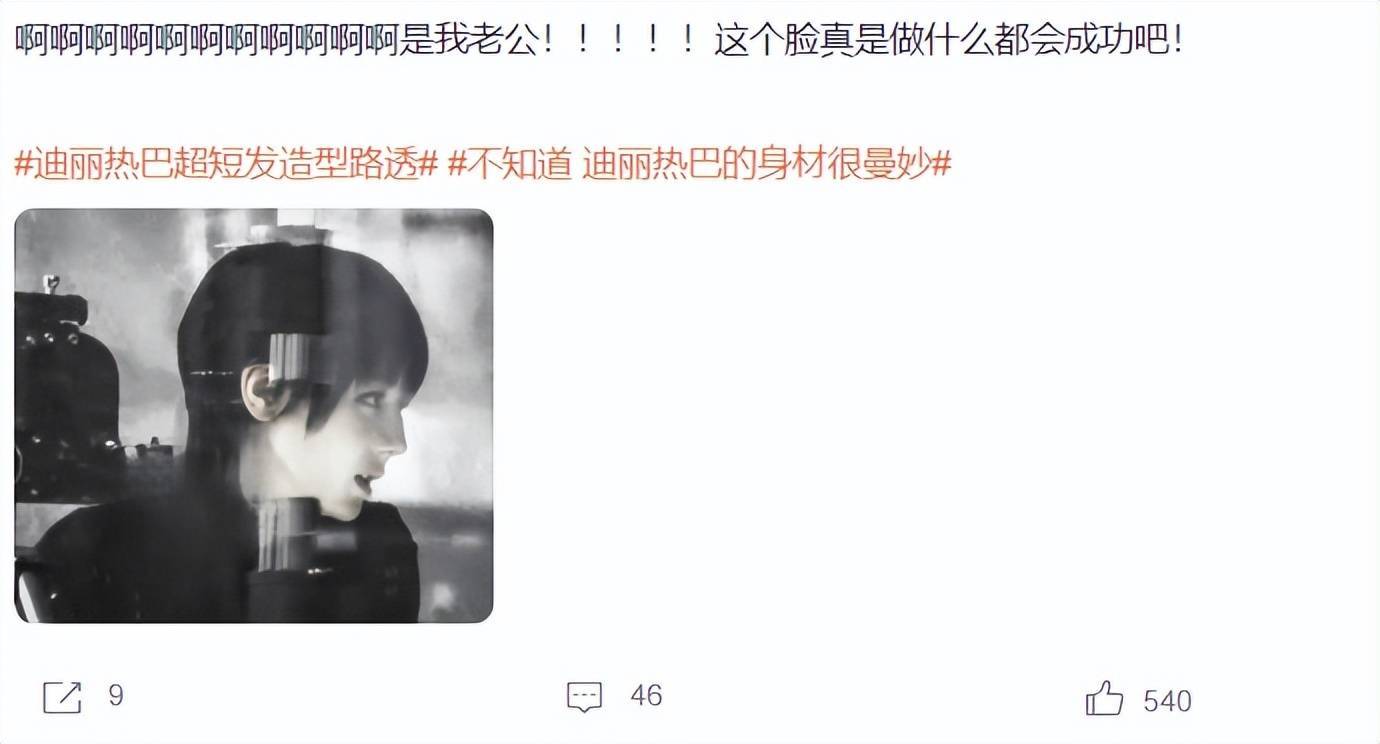Click the repost share icon
This screenshot has height=744, width=1380.
(62, 697)
